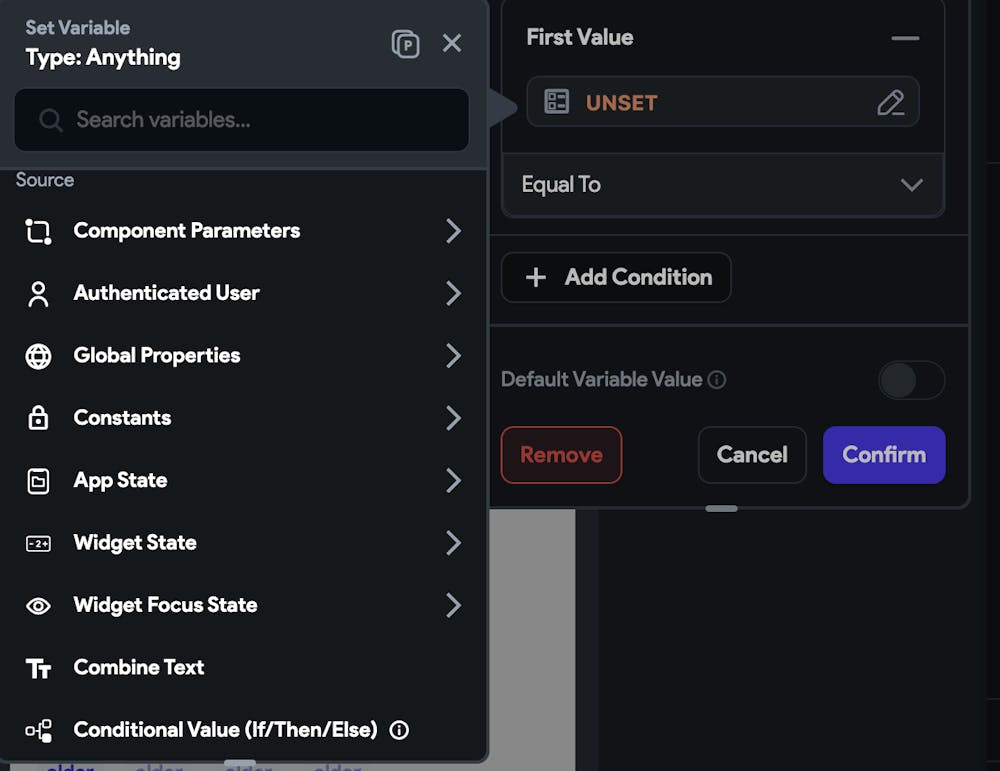
Task: Click the Conditional Value branch icon
Action: click(38, 730)
